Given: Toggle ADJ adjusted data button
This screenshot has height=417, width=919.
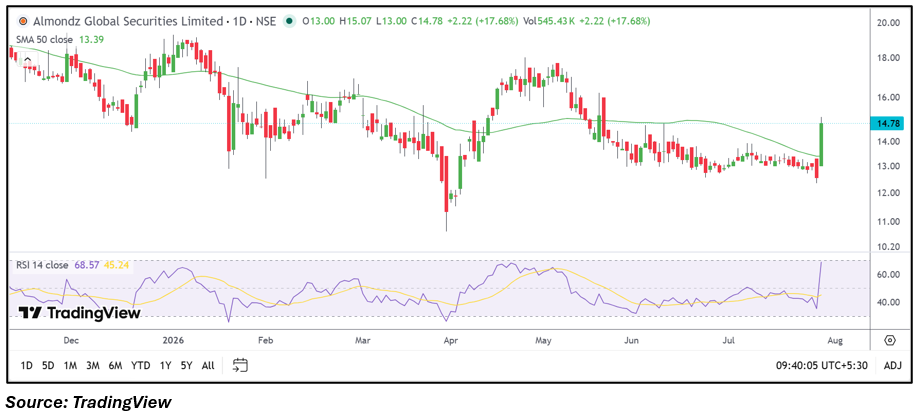Looking at the screenshot, I should (x=892, y=365).
